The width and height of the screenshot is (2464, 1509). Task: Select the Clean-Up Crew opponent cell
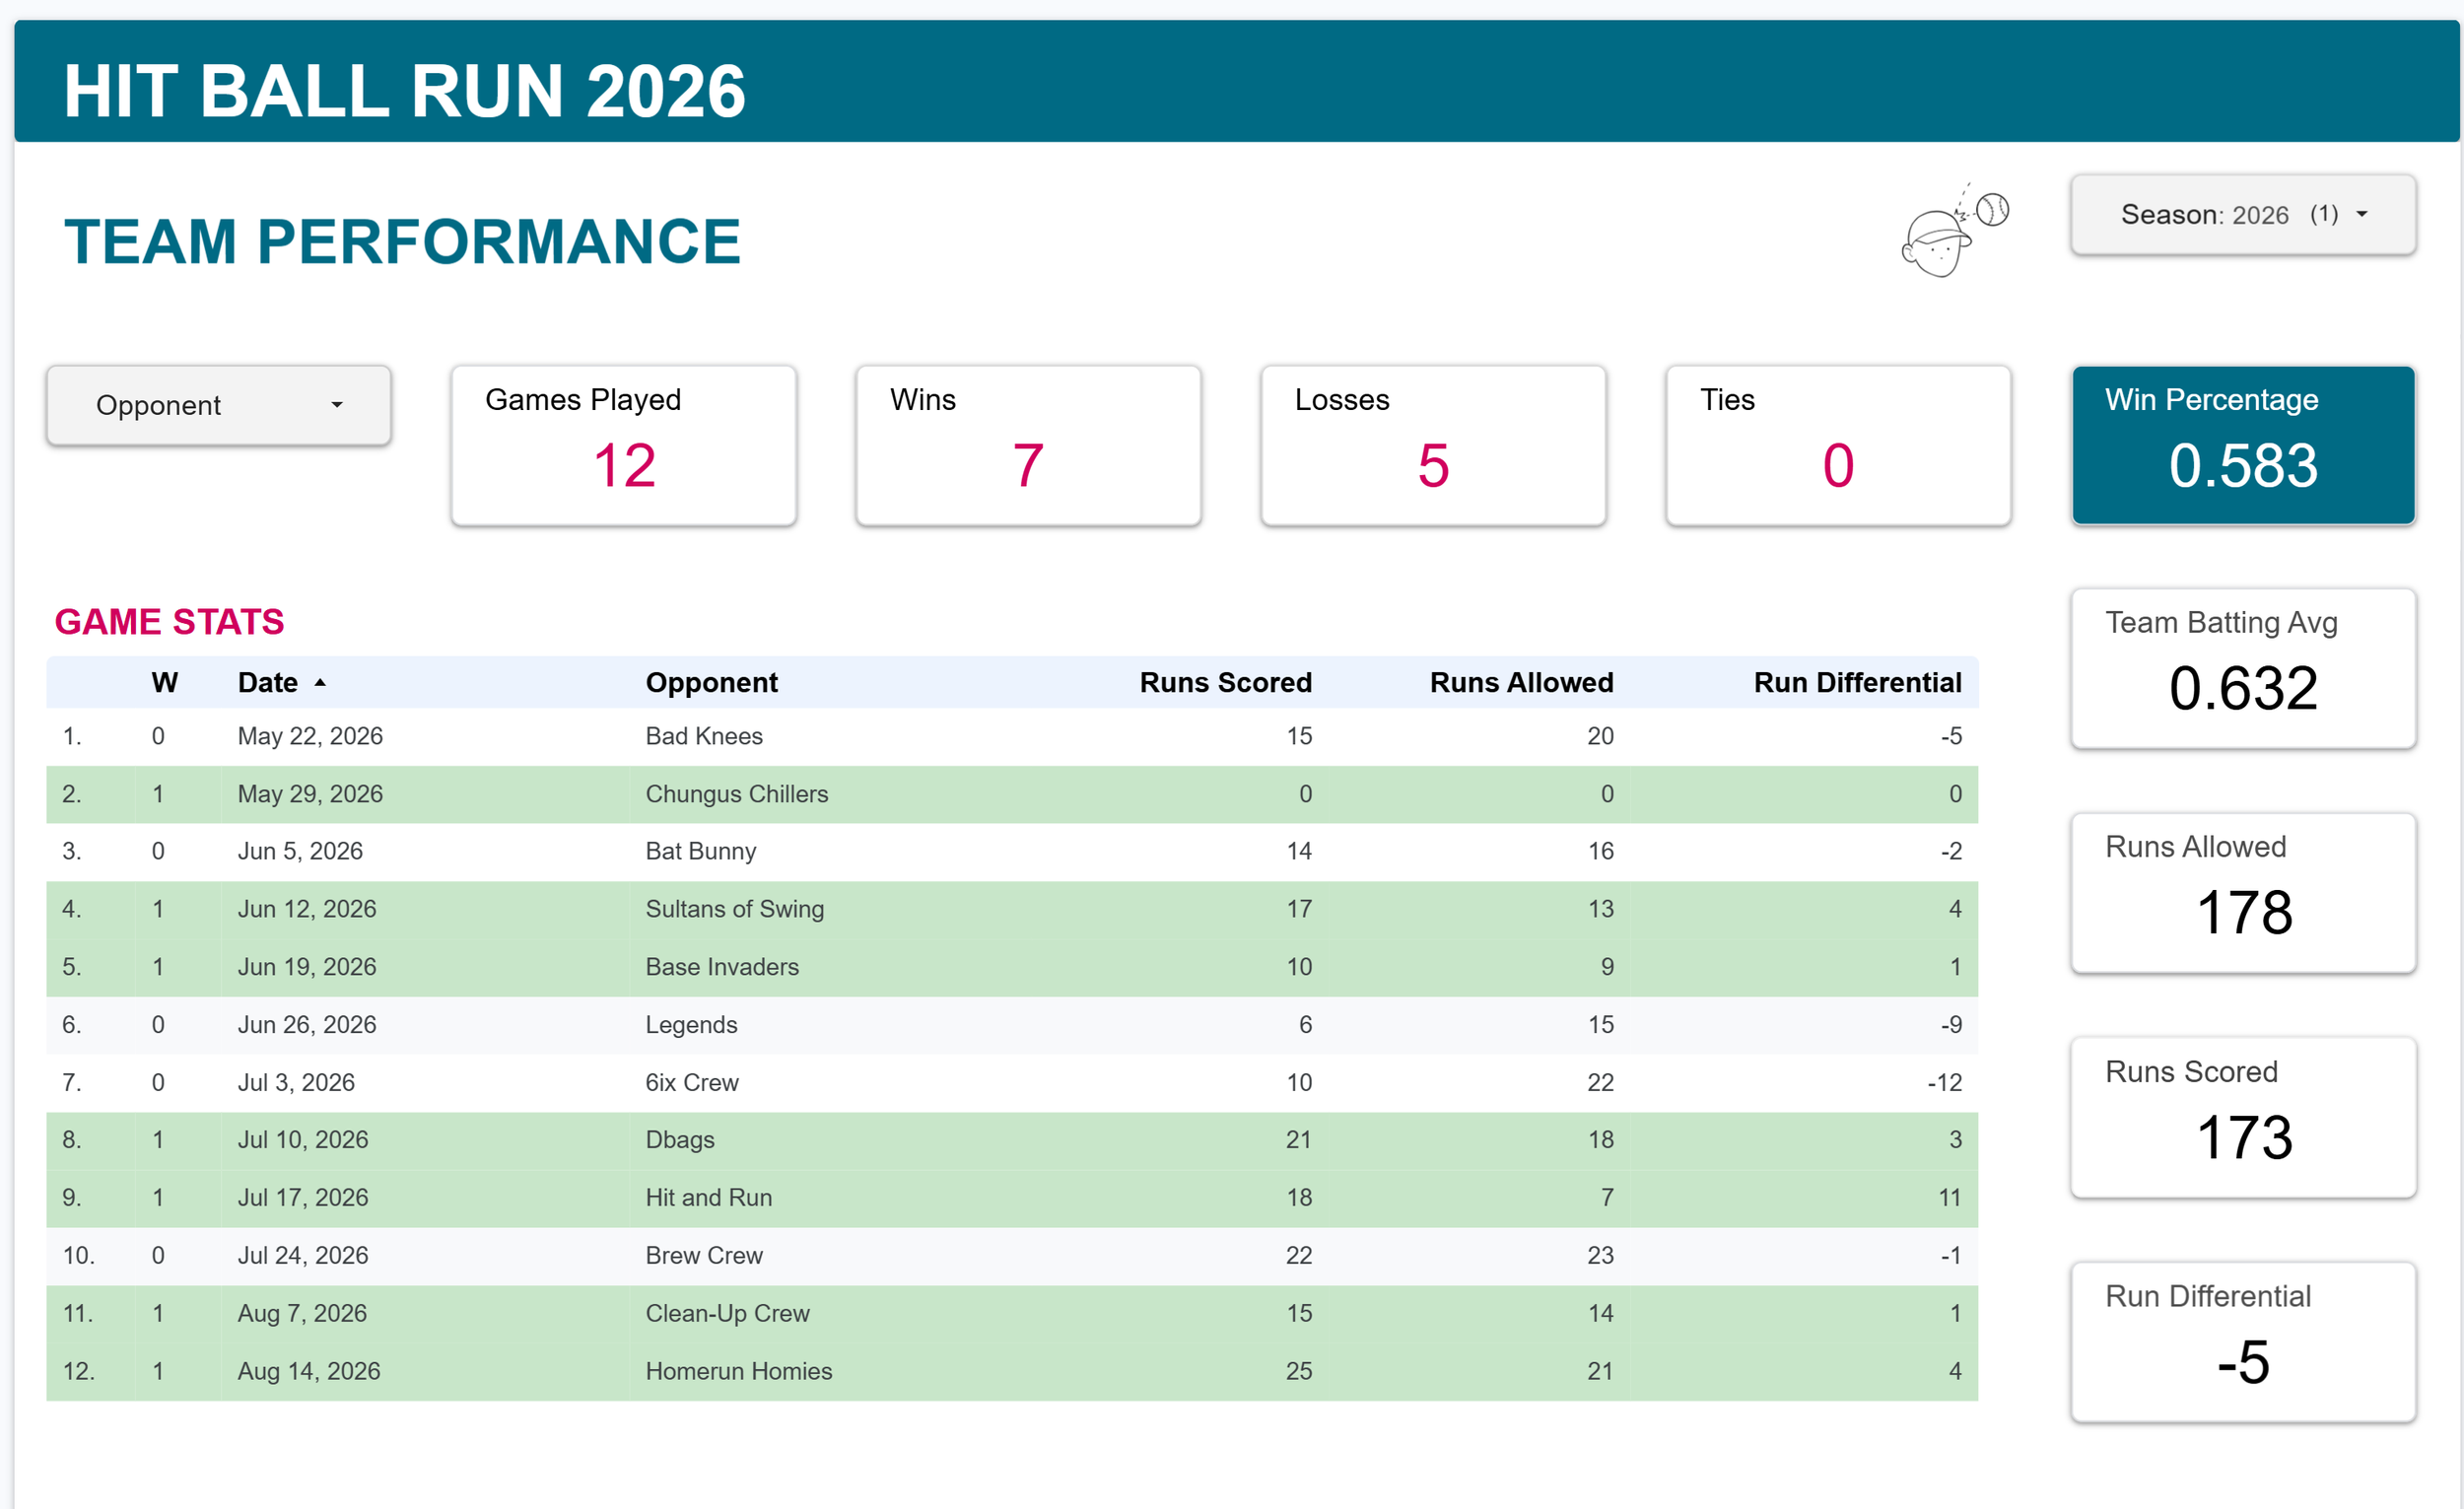pyautogui.click(x=727, y=1313)
